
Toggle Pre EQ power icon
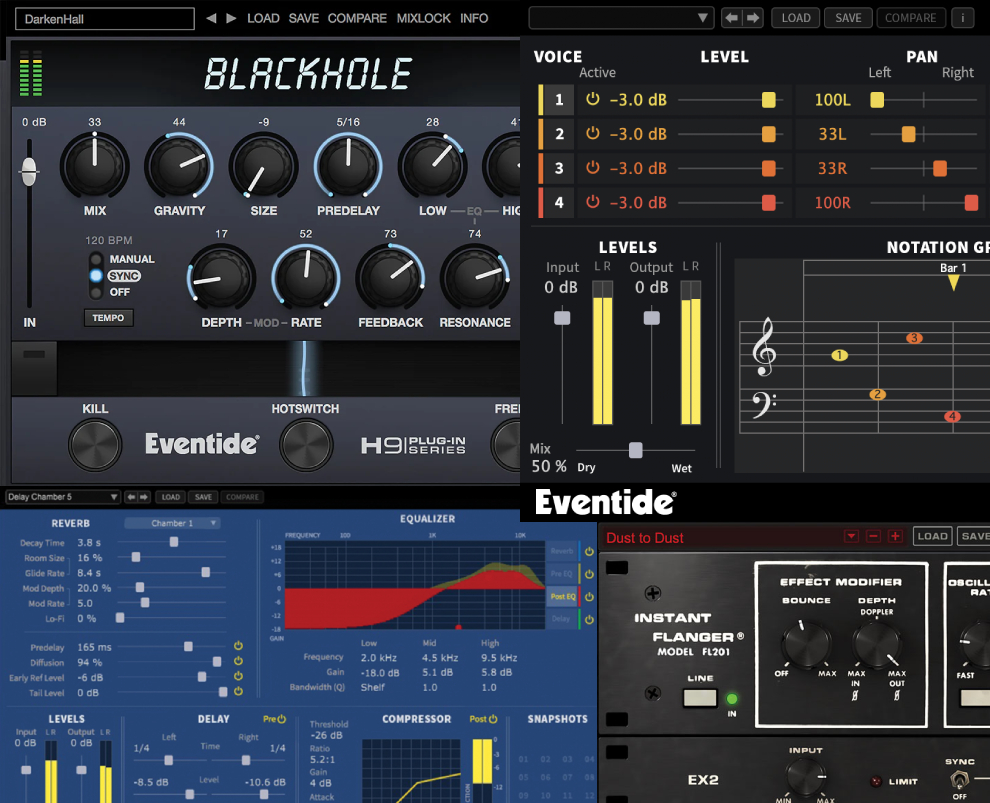(x=589, y=574)
